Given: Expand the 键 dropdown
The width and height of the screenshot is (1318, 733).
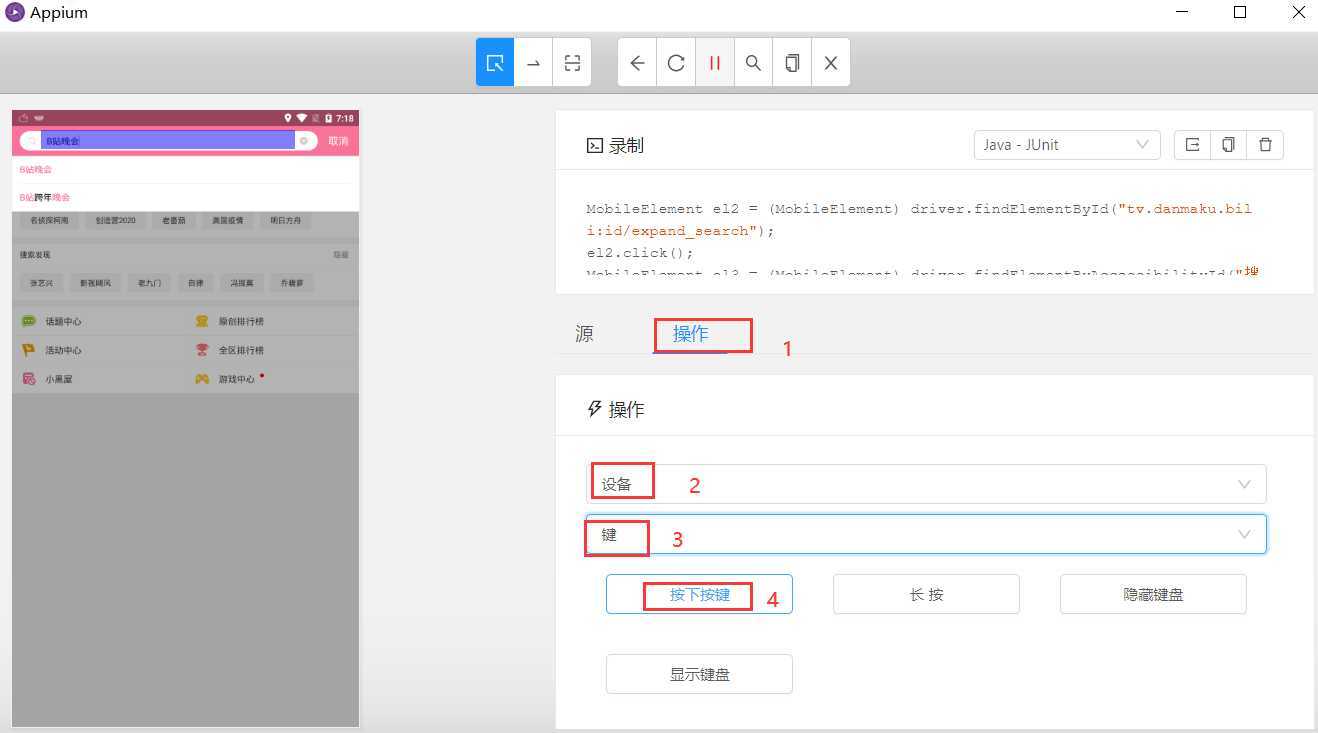Looking at the screenshot, I should tap(926, 534).
